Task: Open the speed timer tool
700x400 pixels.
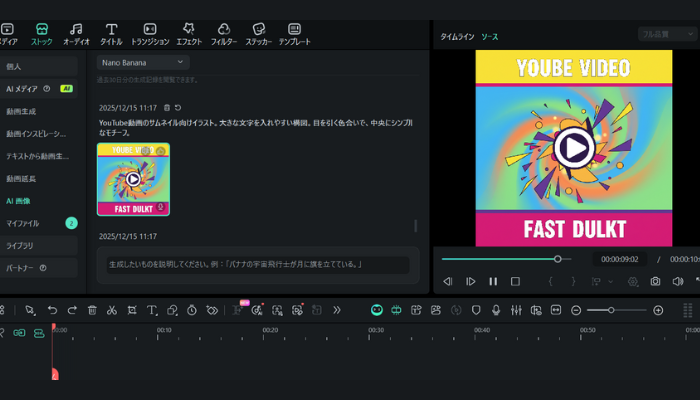Action: pos(192,310)
